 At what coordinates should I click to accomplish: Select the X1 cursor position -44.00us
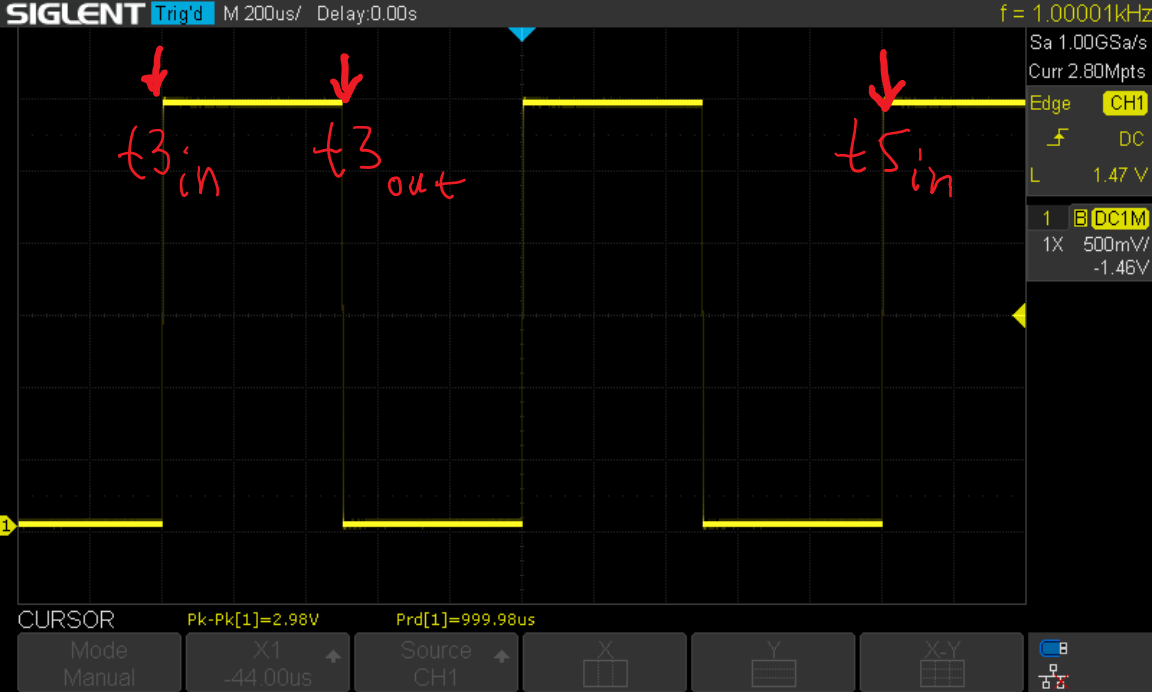click(267, 663)
